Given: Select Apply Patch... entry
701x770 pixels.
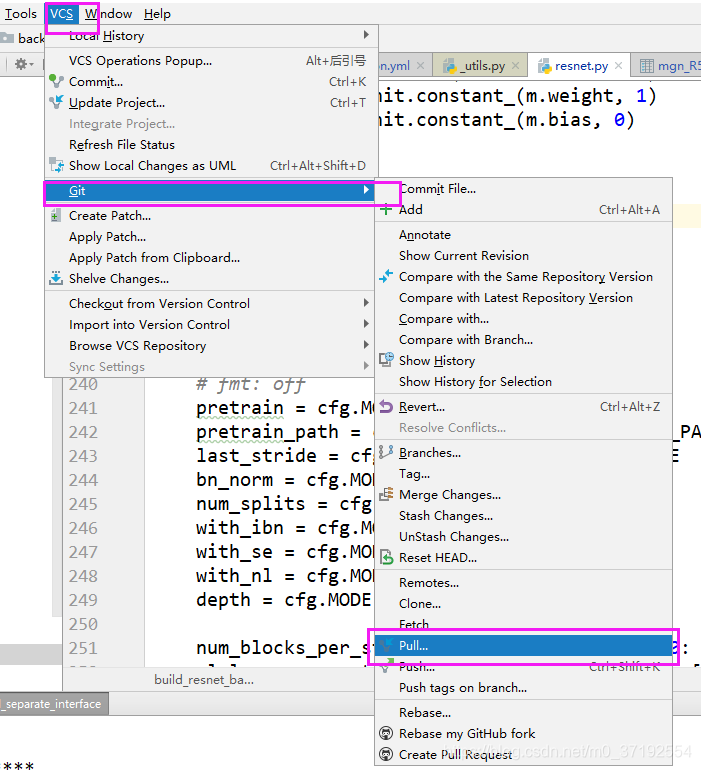Looking at the screenshot, I should tap(211, 237).
